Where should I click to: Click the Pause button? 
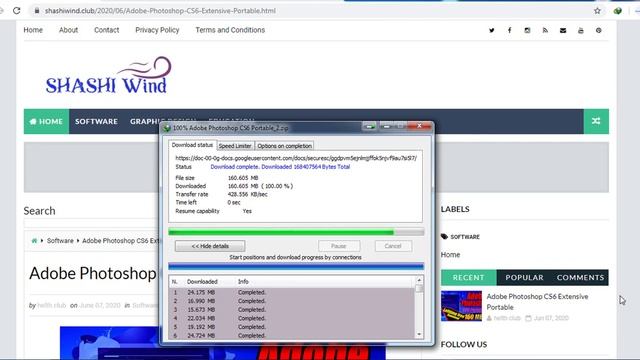(339, 246)
